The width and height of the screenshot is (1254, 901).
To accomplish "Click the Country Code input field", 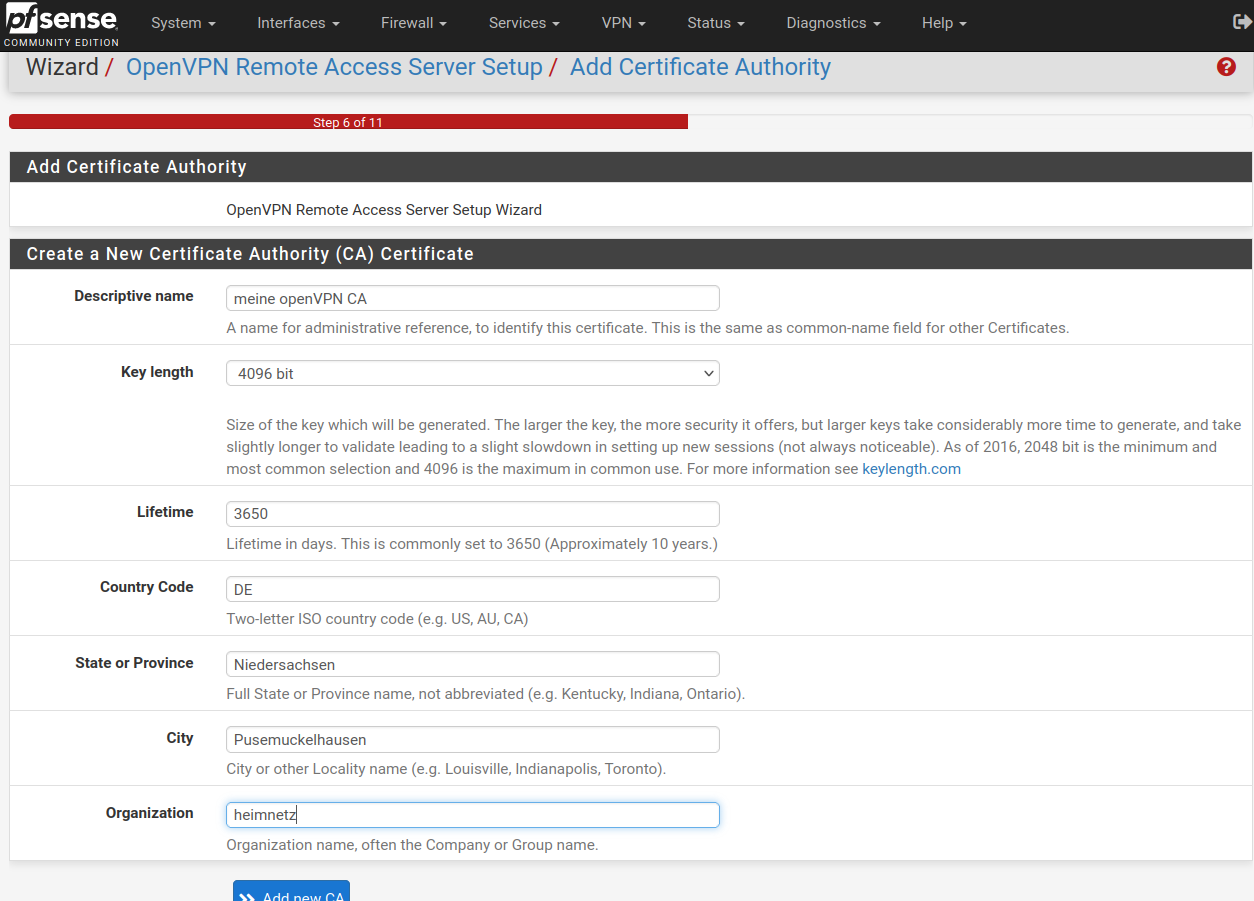I will (473, 589).
